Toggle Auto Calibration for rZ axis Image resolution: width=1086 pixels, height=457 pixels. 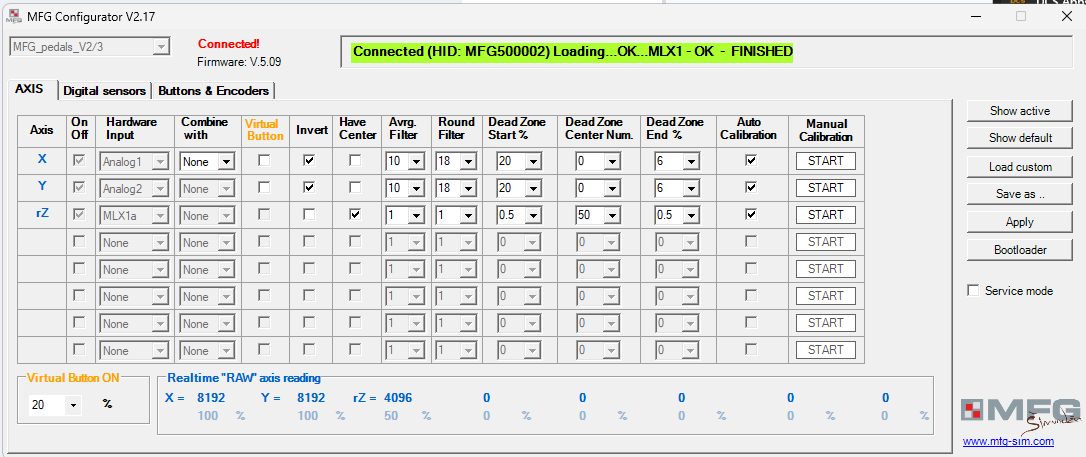click(x=750, y=215)
